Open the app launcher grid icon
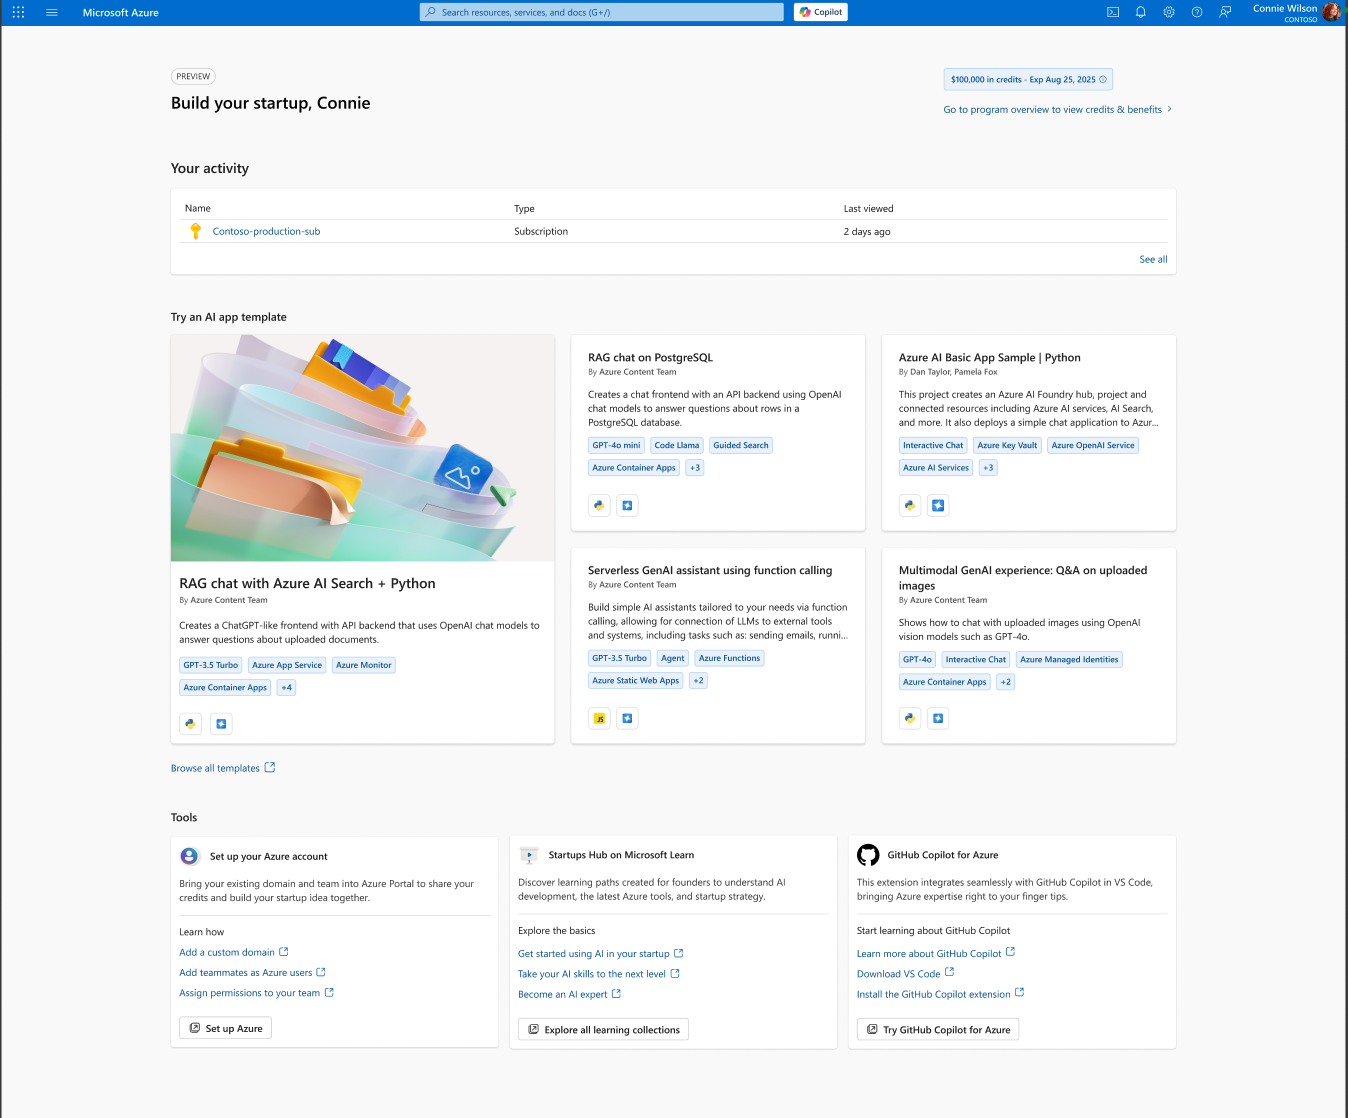Image resolution: width=1348 pixels, height=1118 pixels. [x=18, y=12]
